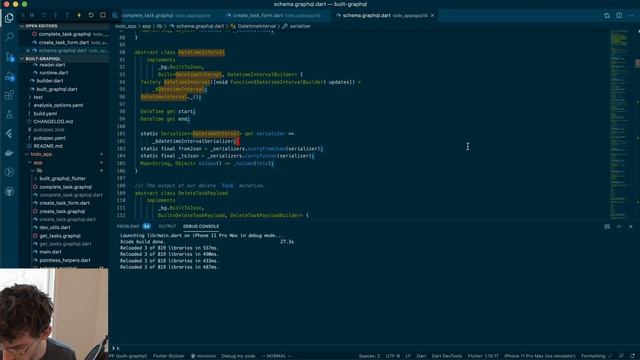Click the clear console icon in panel
The image size is (640, 360).
[607, 226]
